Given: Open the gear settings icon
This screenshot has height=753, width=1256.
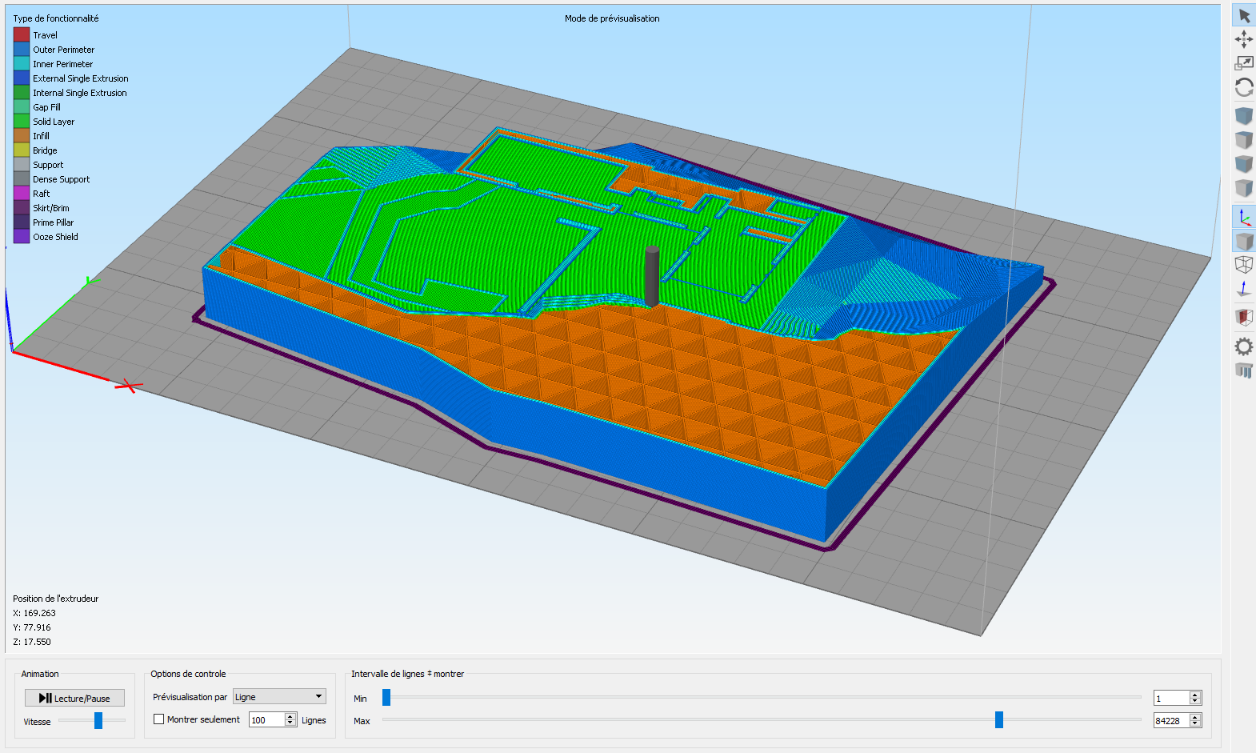Looking at the screenshot, I should (1244, 346).
